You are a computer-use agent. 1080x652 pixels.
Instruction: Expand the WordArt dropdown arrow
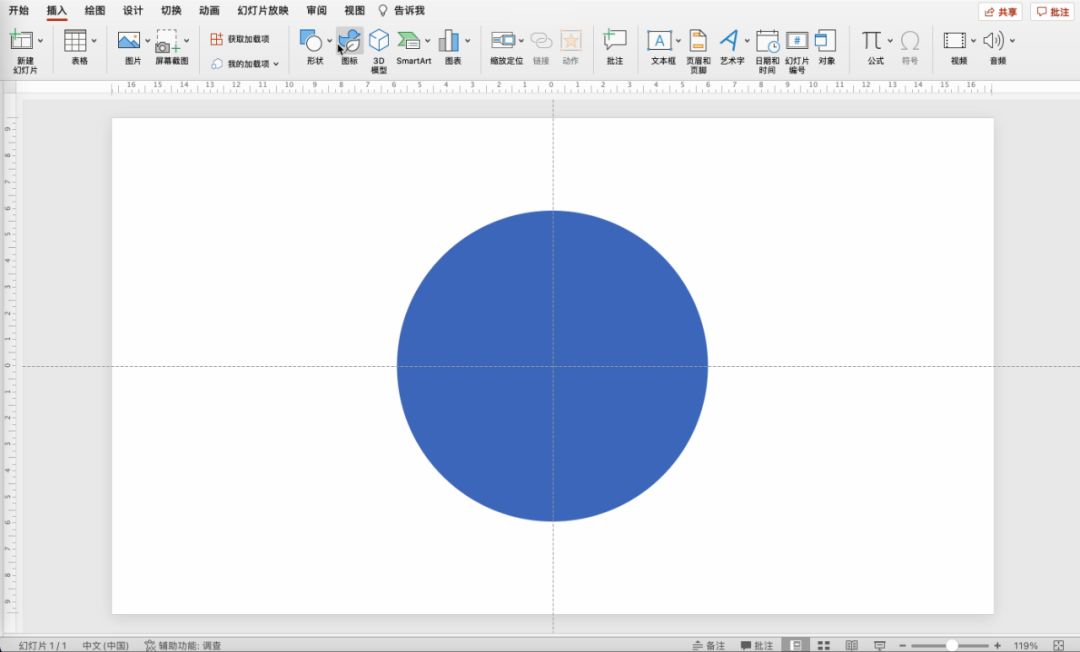point(747,41)
